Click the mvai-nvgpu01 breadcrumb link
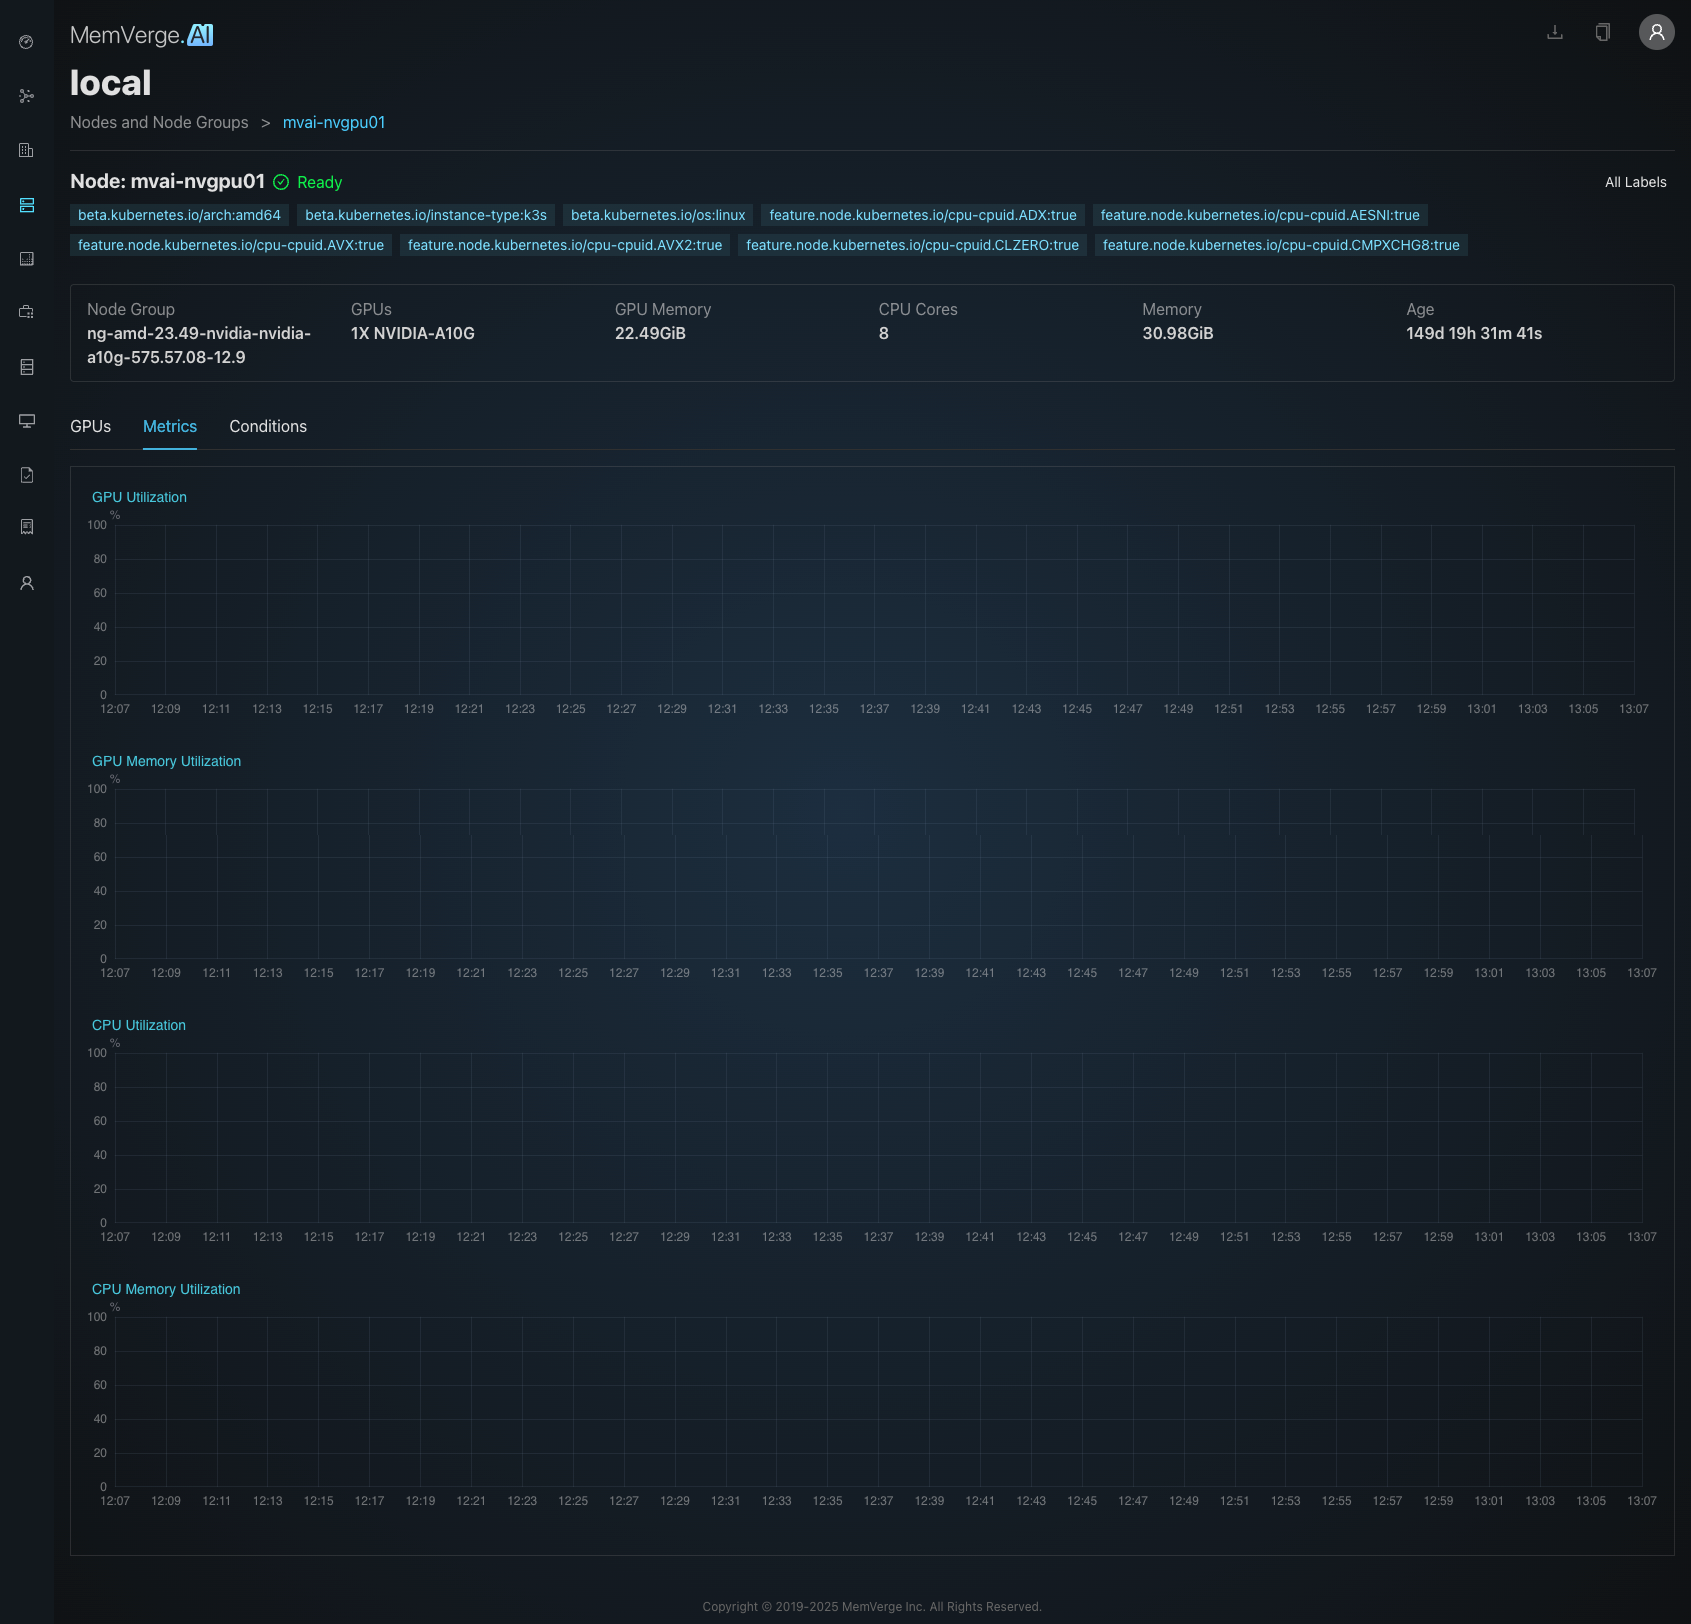 click(334, 122)
